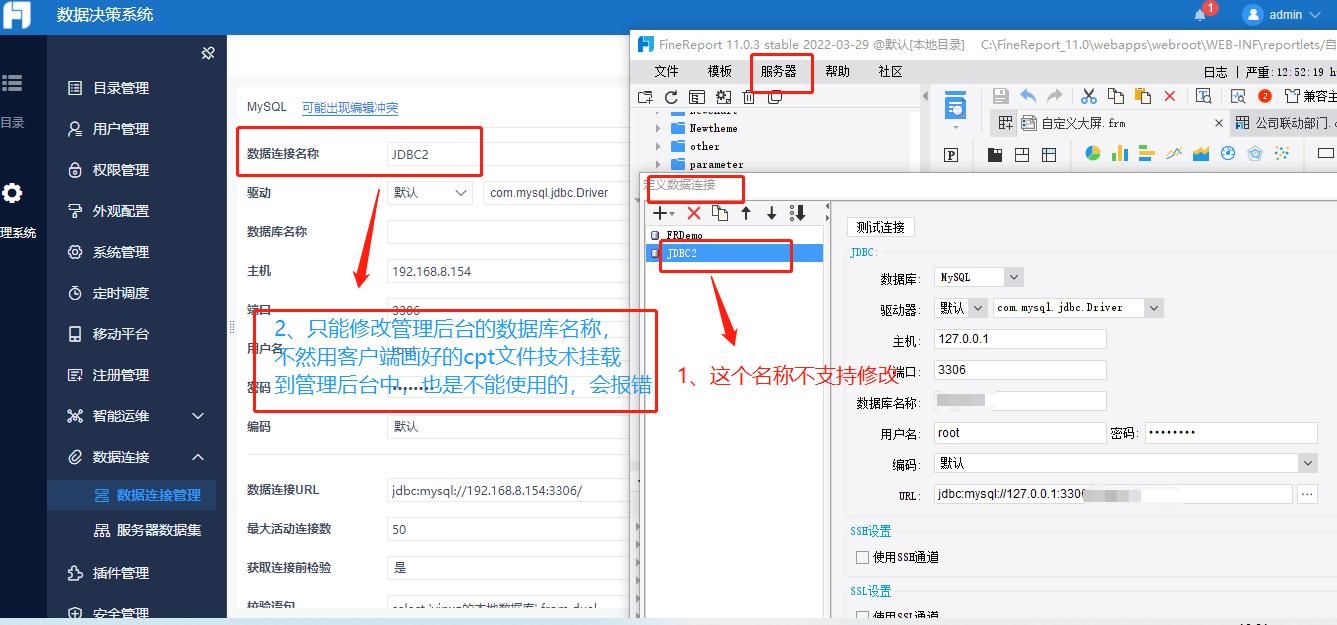Image resolution: width=1337 pixels, height=625 pixels.
Task: Open 插件管理 in web sidebar
Action: (x=120, y=573)
